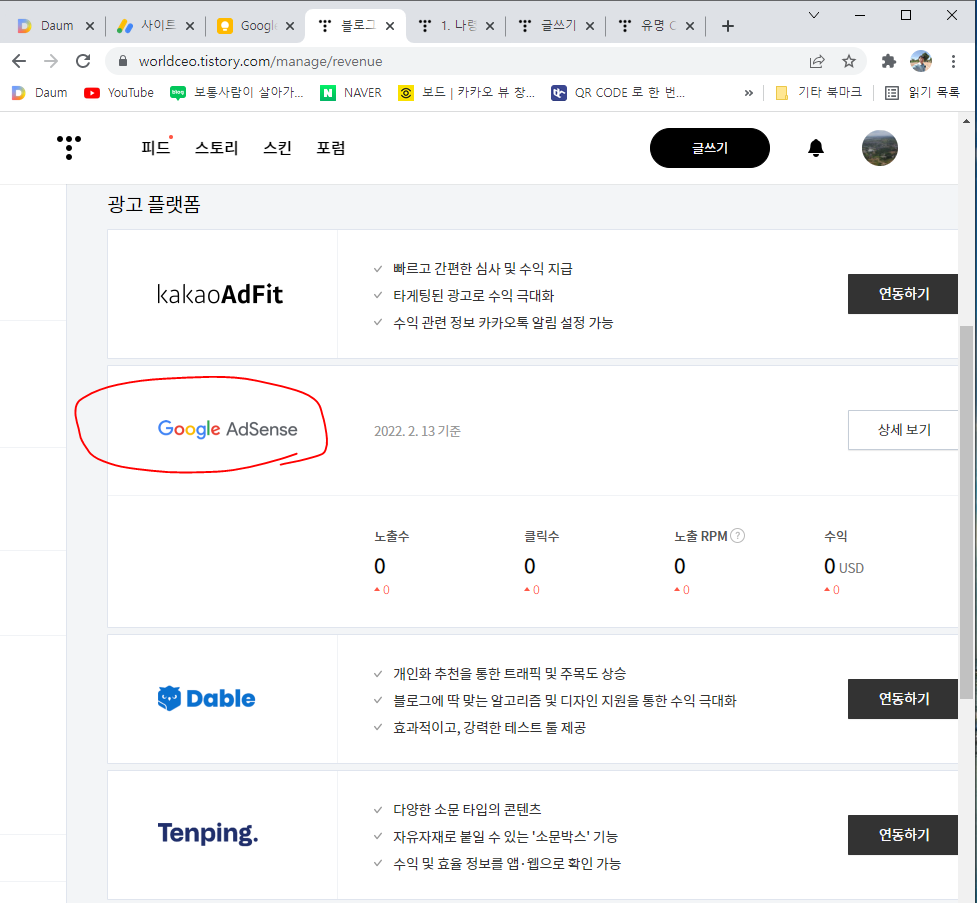Go back with browser back arrow
Screen dimensions: 977x903
tap(19, 61)
